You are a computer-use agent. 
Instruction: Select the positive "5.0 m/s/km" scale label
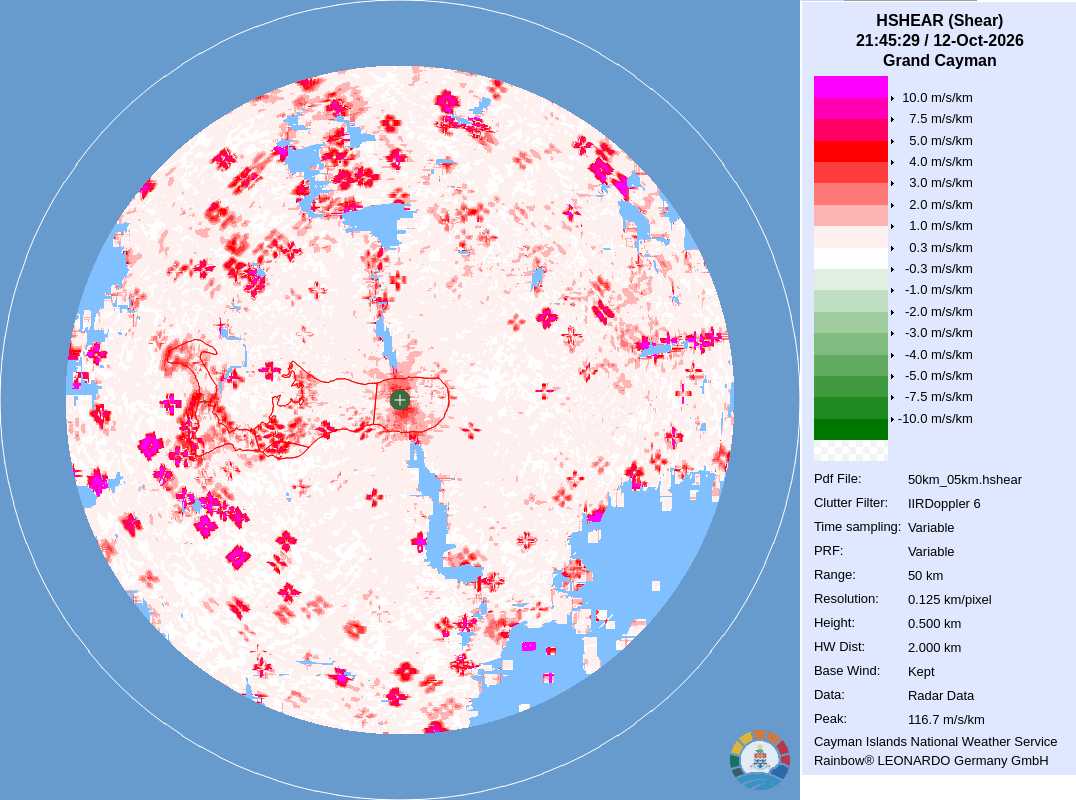(x=940, y=141)
